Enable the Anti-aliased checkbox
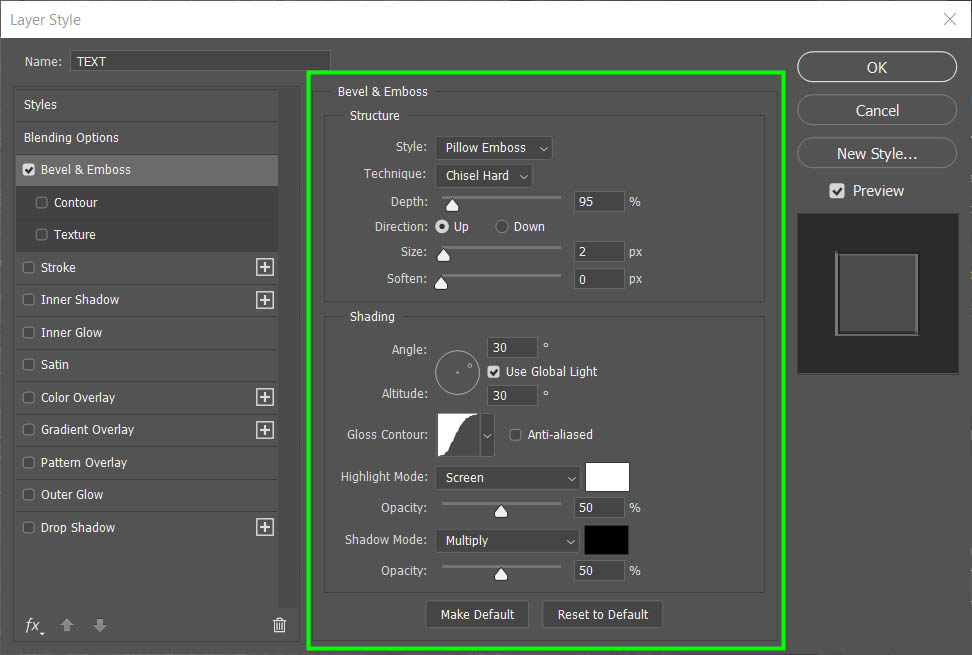The height and width of the screenshot is (655, 972). 515,435
